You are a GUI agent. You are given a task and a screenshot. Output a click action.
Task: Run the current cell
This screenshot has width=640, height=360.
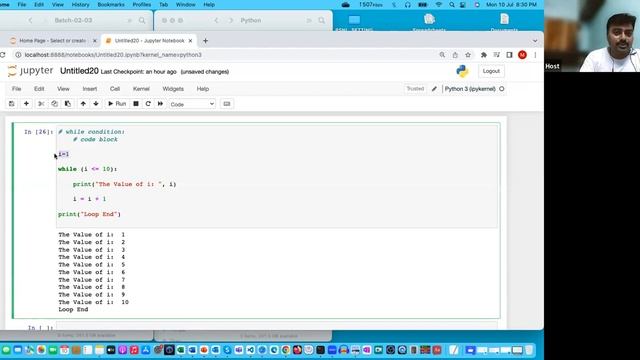pos(117,104)
